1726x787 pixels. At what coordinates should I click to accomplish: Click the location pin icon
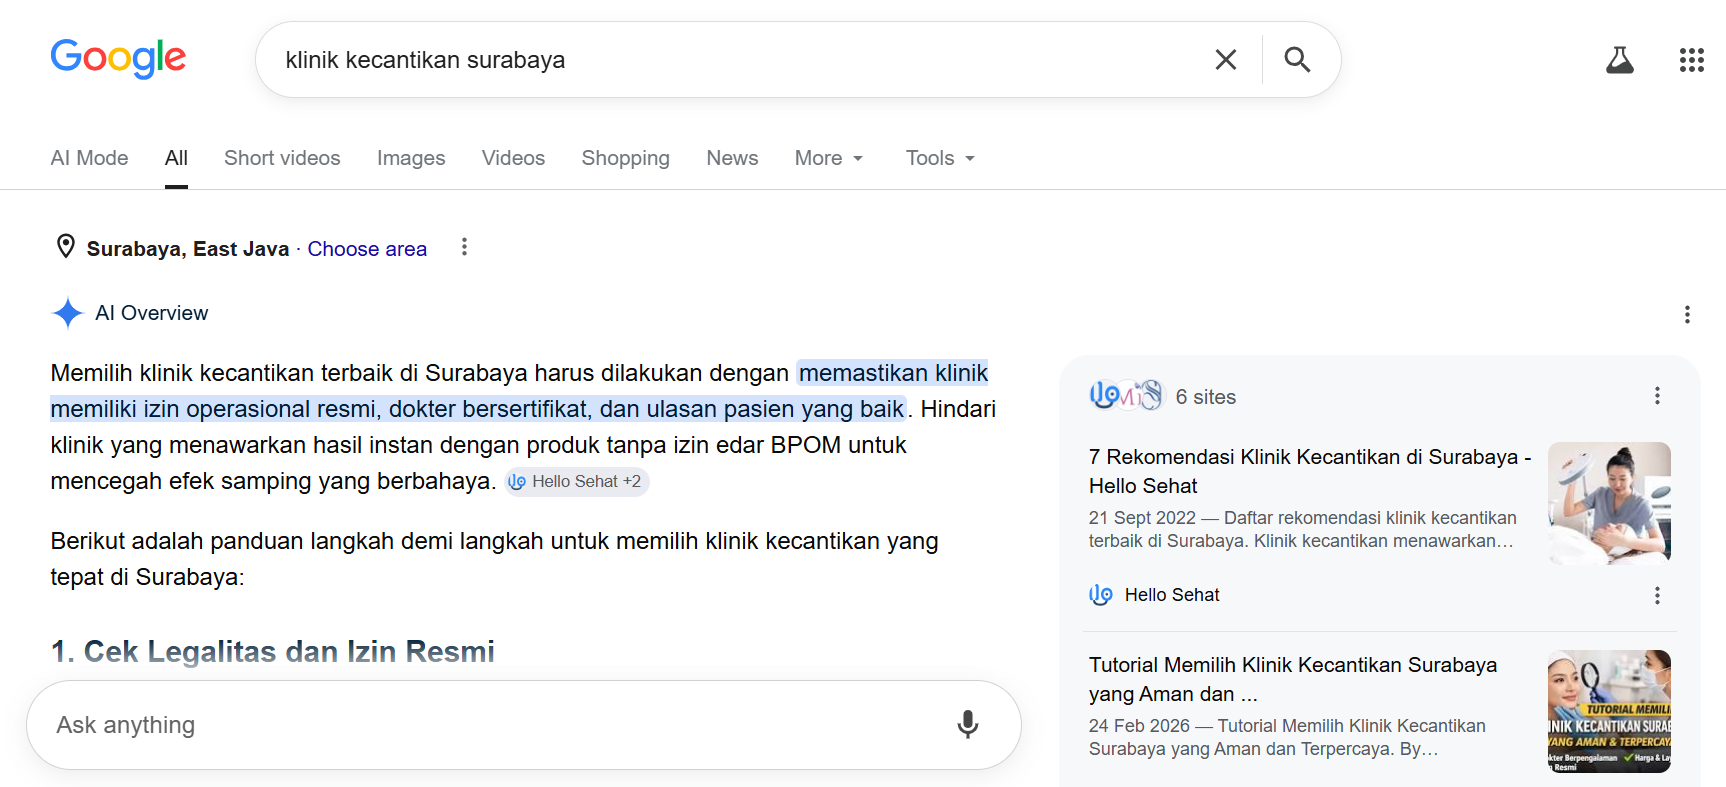(66, 246)
